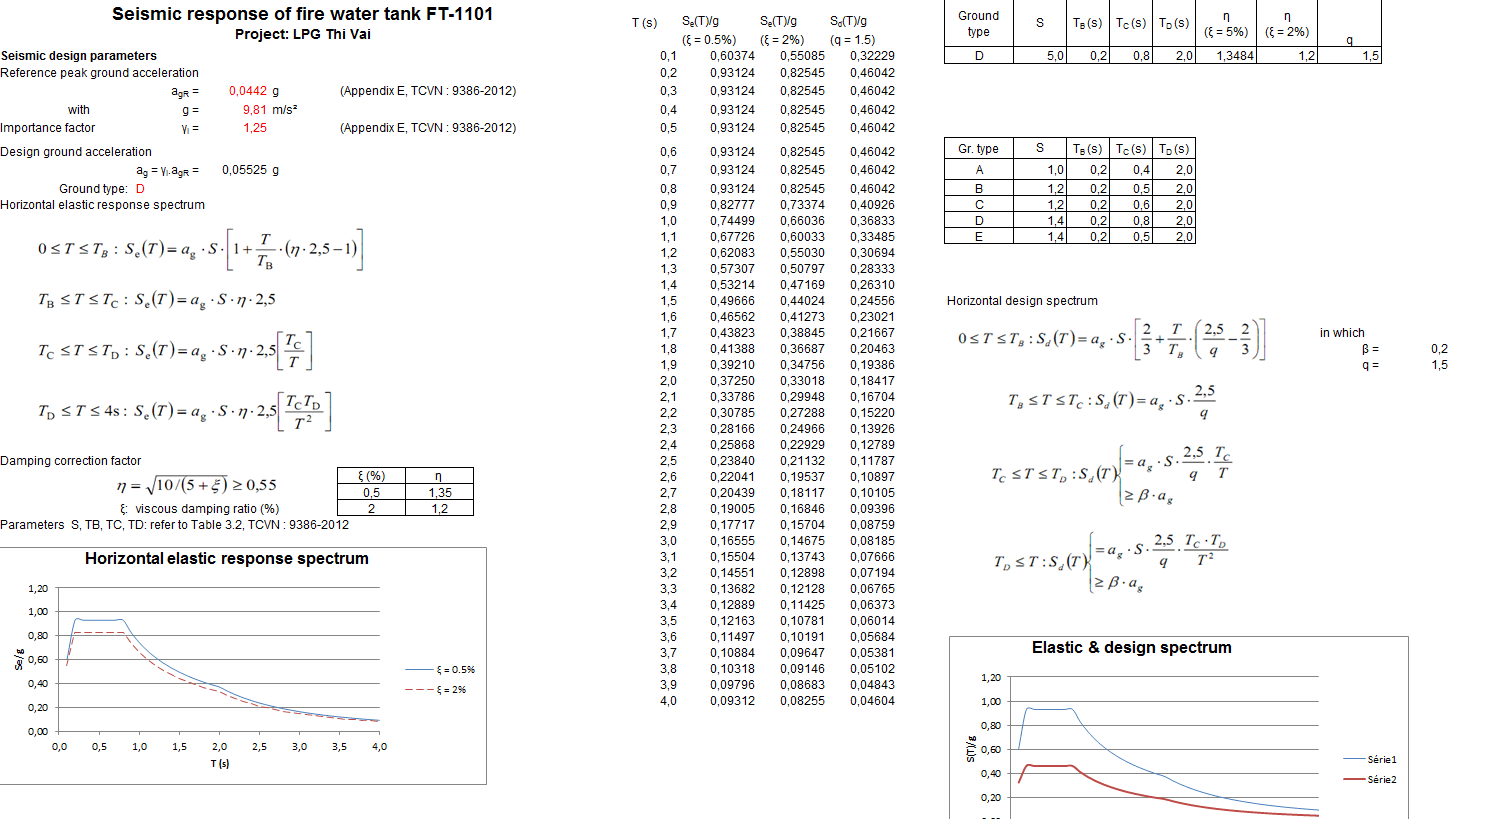Select 'Reference peak ground acceleration' label
This screenshot has width=1512, height=819.
point(99,73)
